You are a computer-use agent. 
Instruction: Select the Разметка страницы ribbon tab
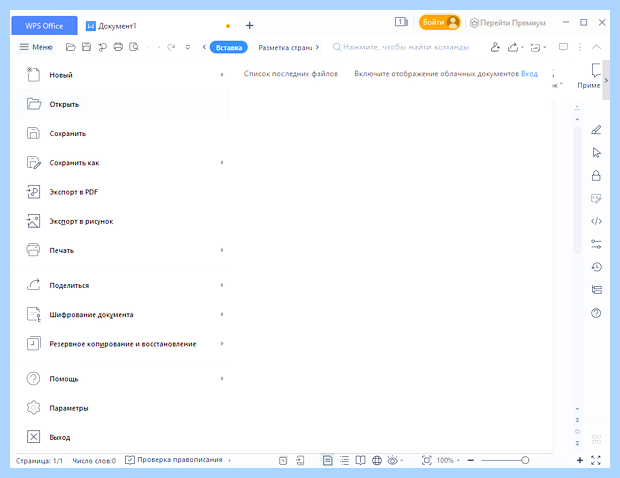285,47
